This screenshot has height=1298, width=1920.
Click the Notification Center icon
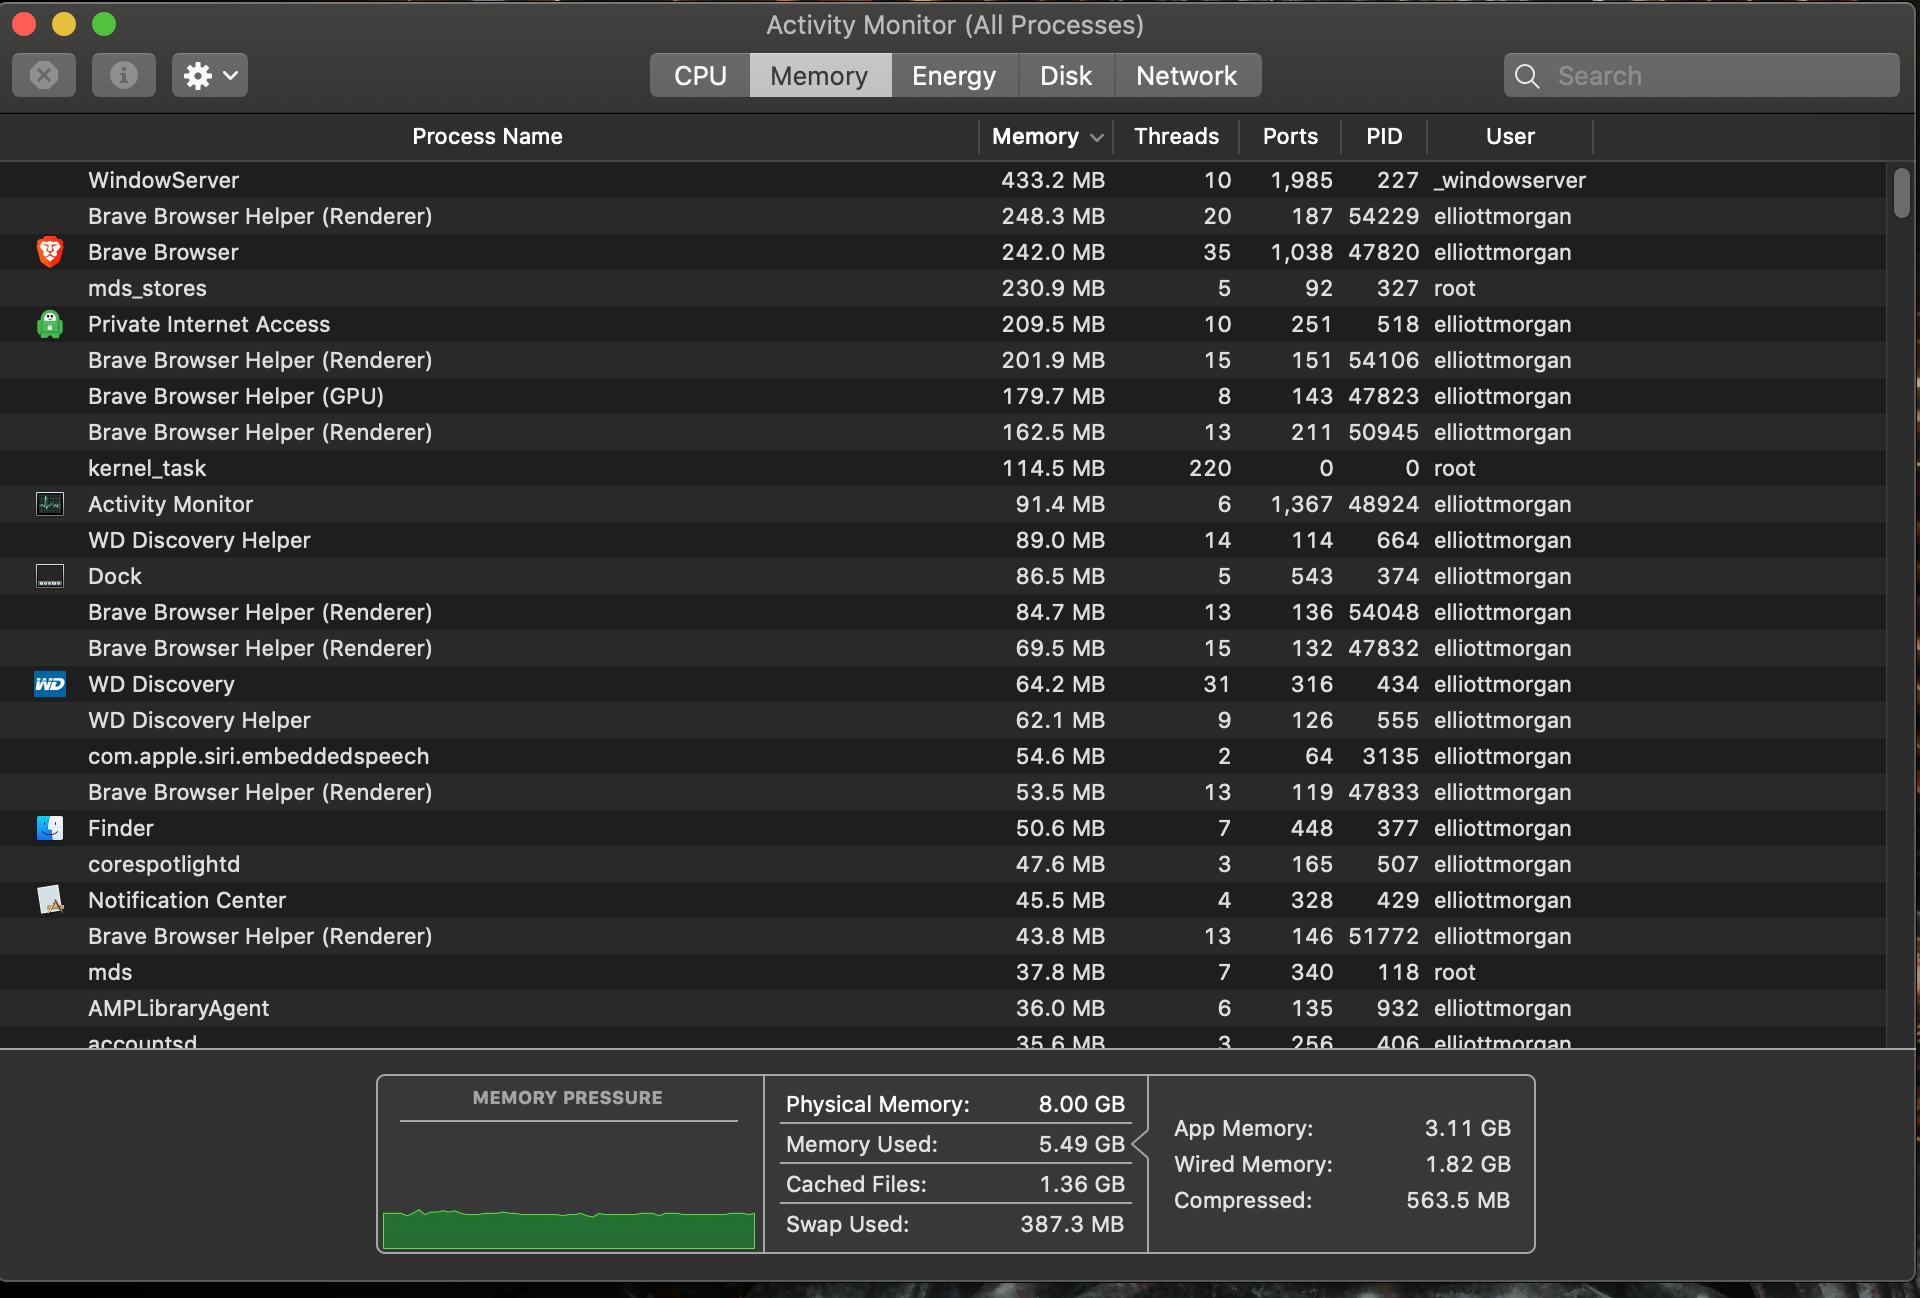pos(50,900)
